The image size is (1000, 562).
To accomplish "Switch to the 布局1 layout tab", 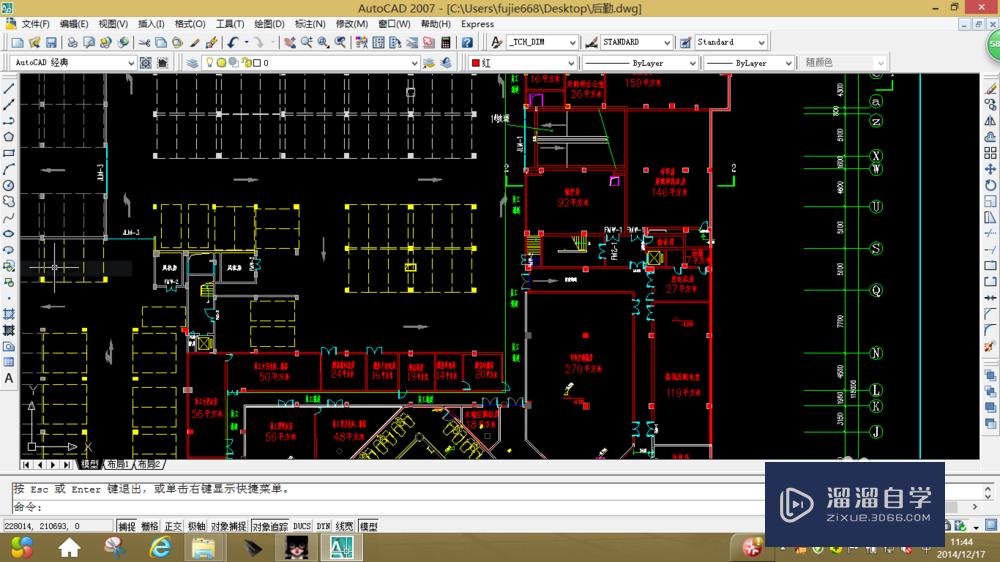I will [120, 465].
